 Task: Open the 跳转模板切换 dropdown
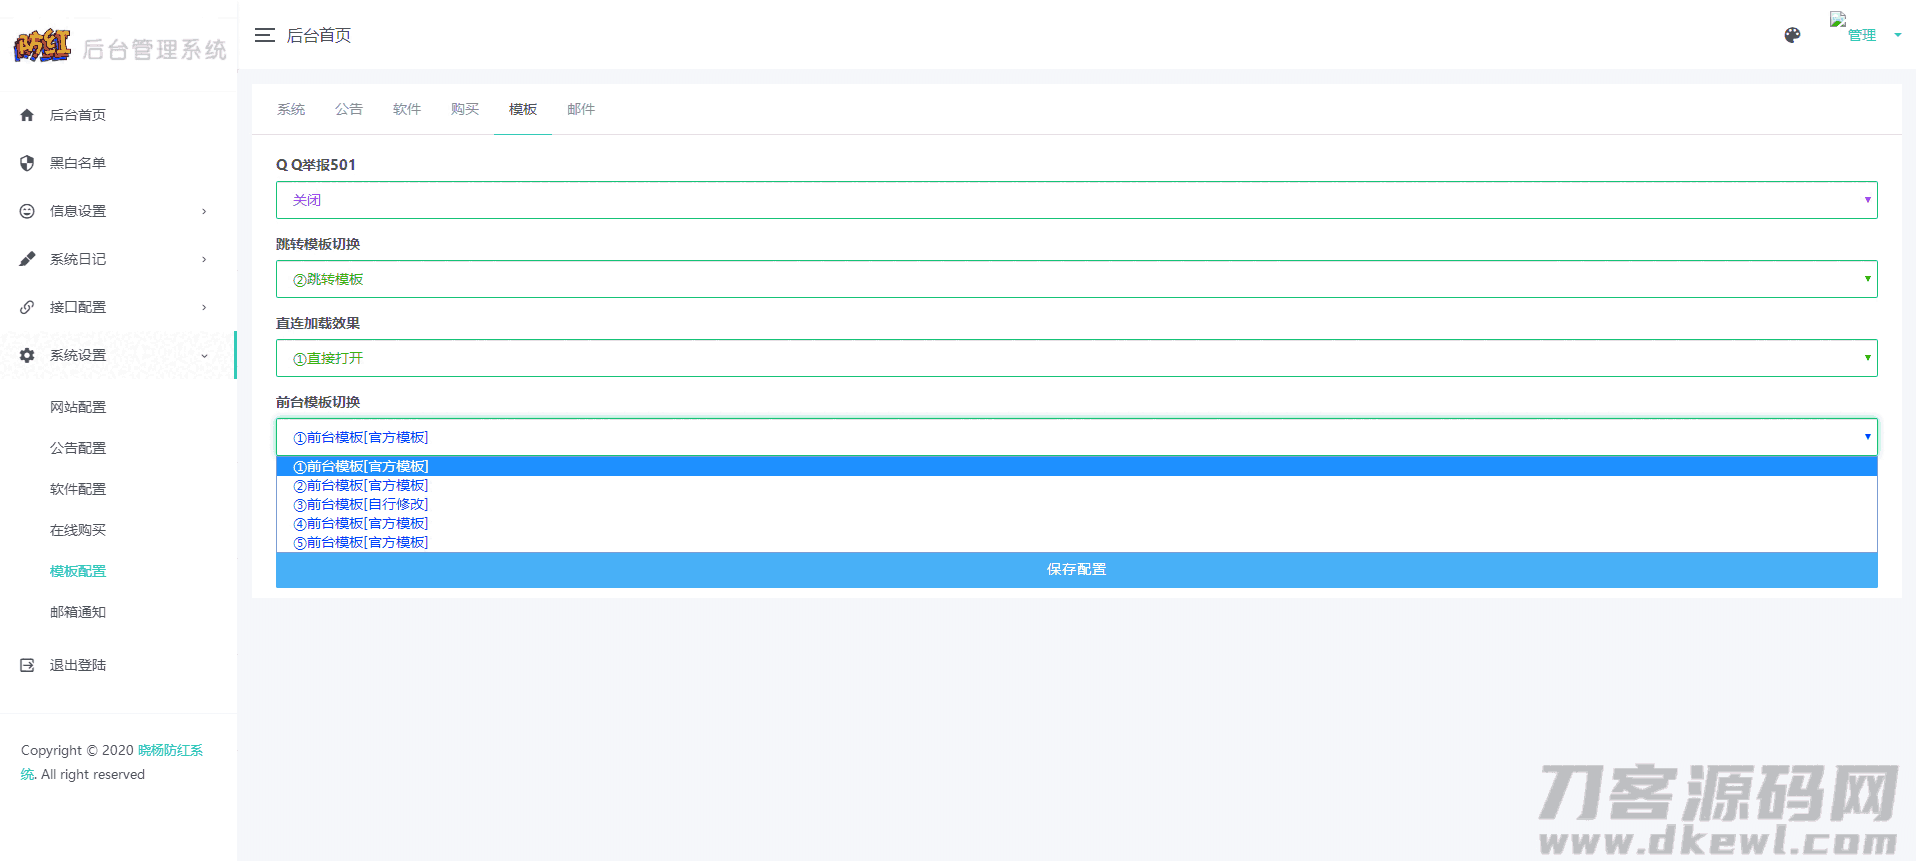1076,279
